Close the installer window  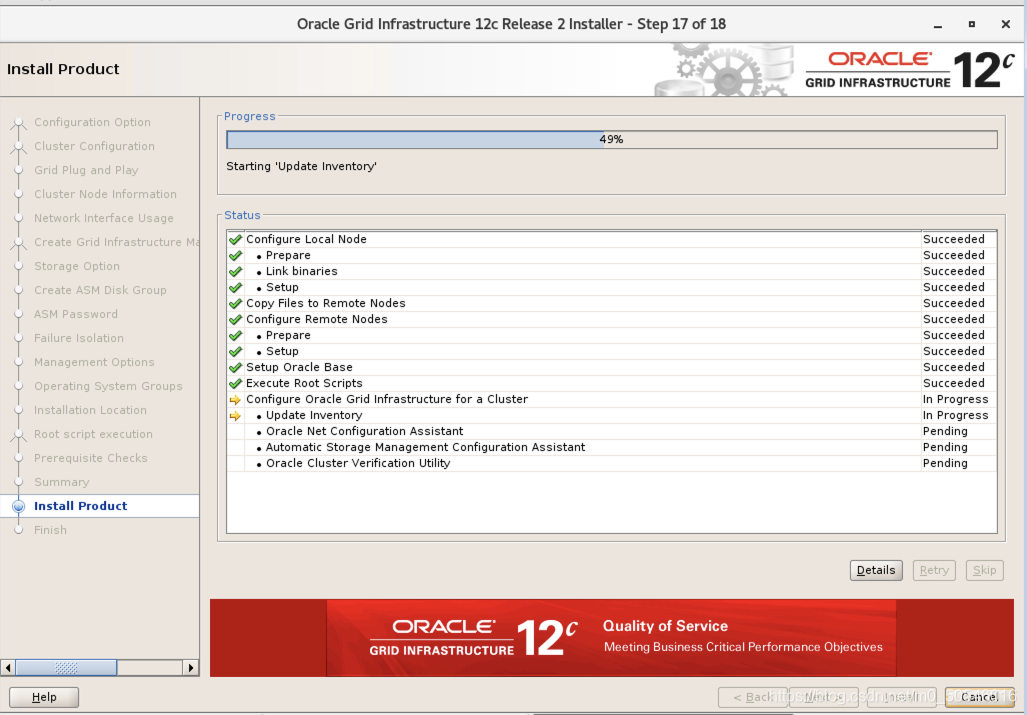(x=1006, y=24)
